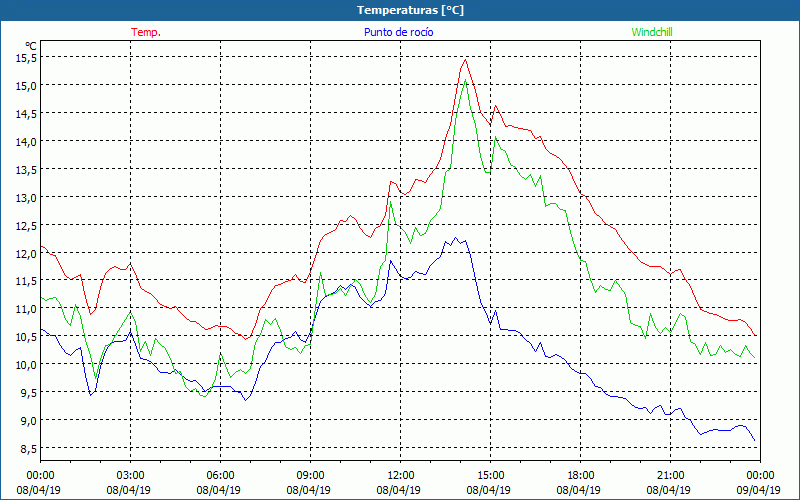Click the highest peak of the red Temp. curve
The image size is (800, 500).
465,60
